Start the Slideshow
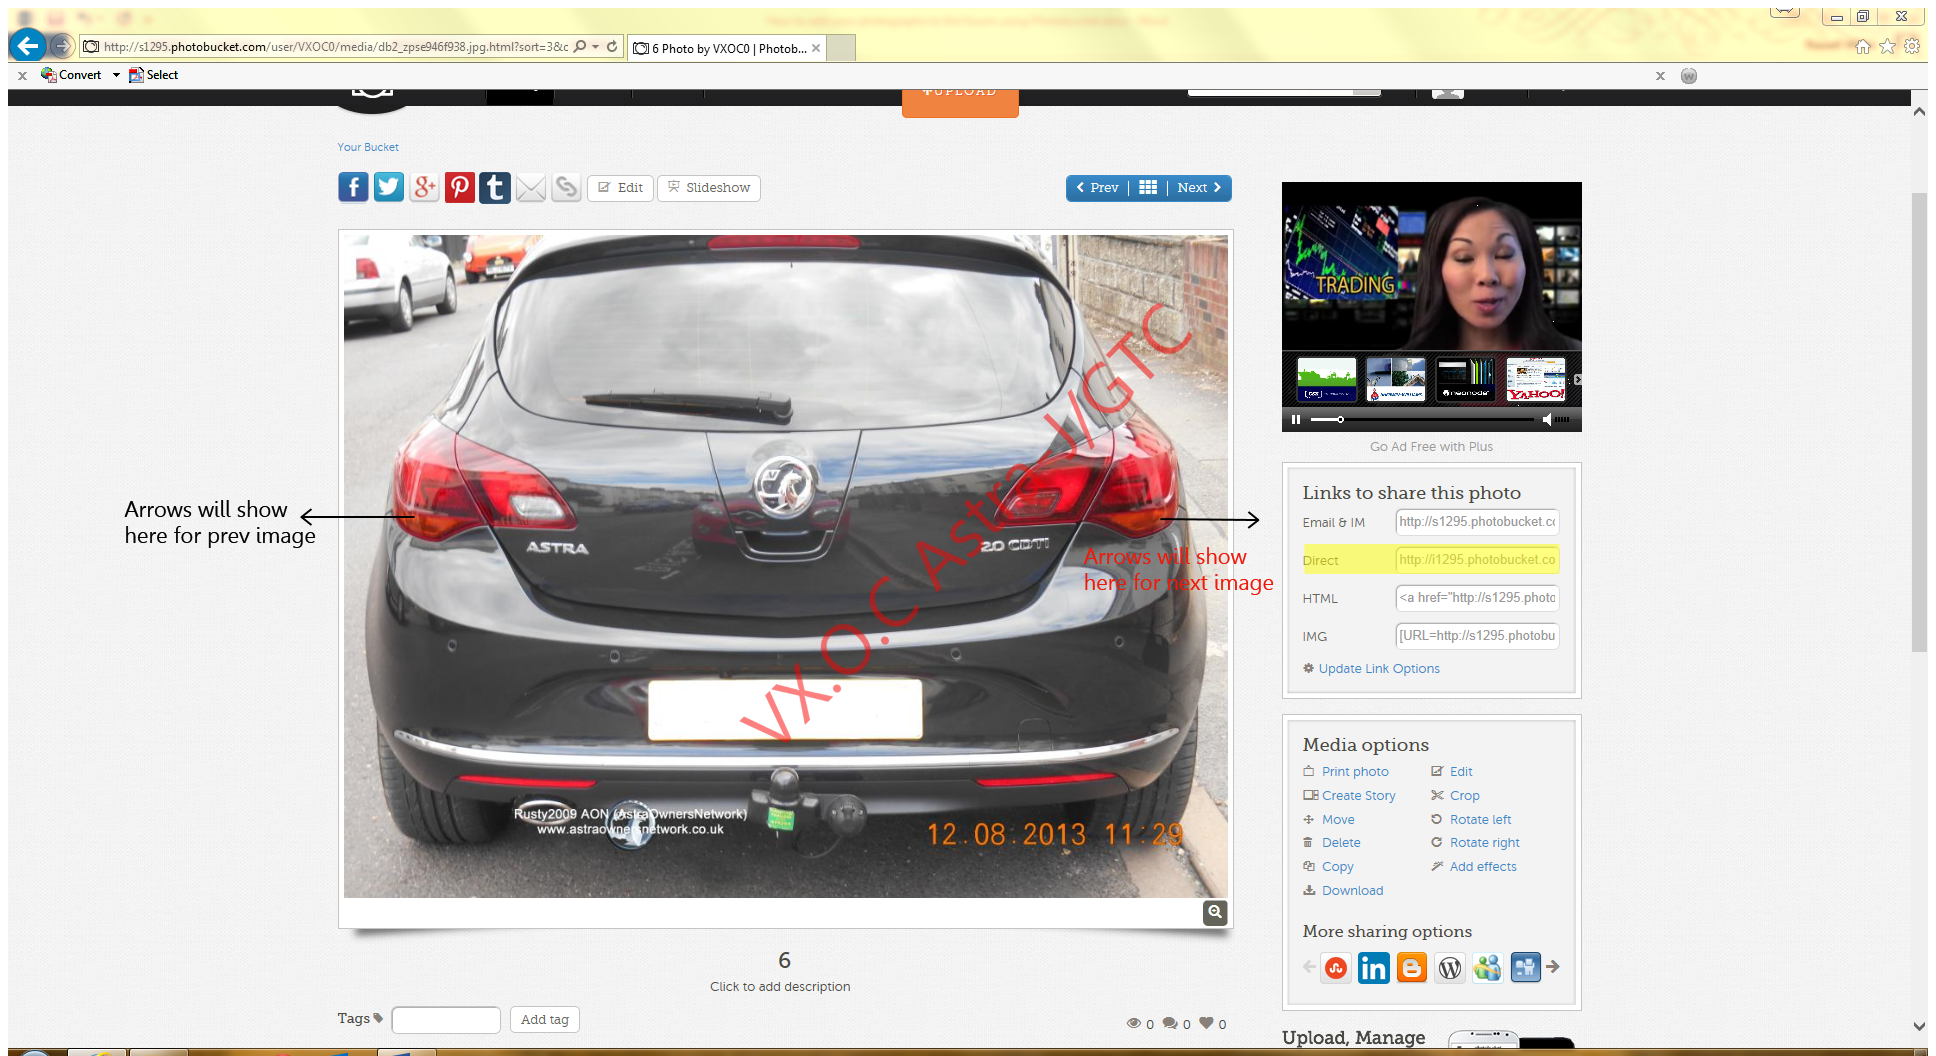1936x1056 pixels. (709, 188)
